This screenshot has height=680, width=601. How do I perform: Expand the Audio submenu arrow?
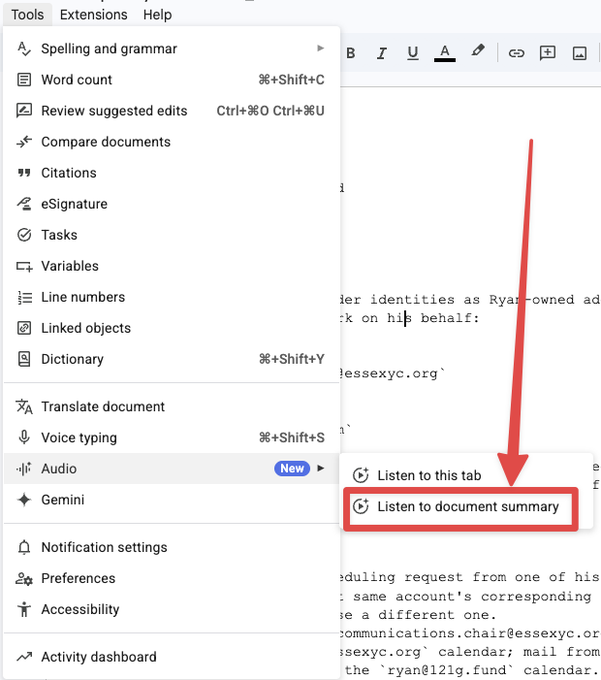(320, 468)
